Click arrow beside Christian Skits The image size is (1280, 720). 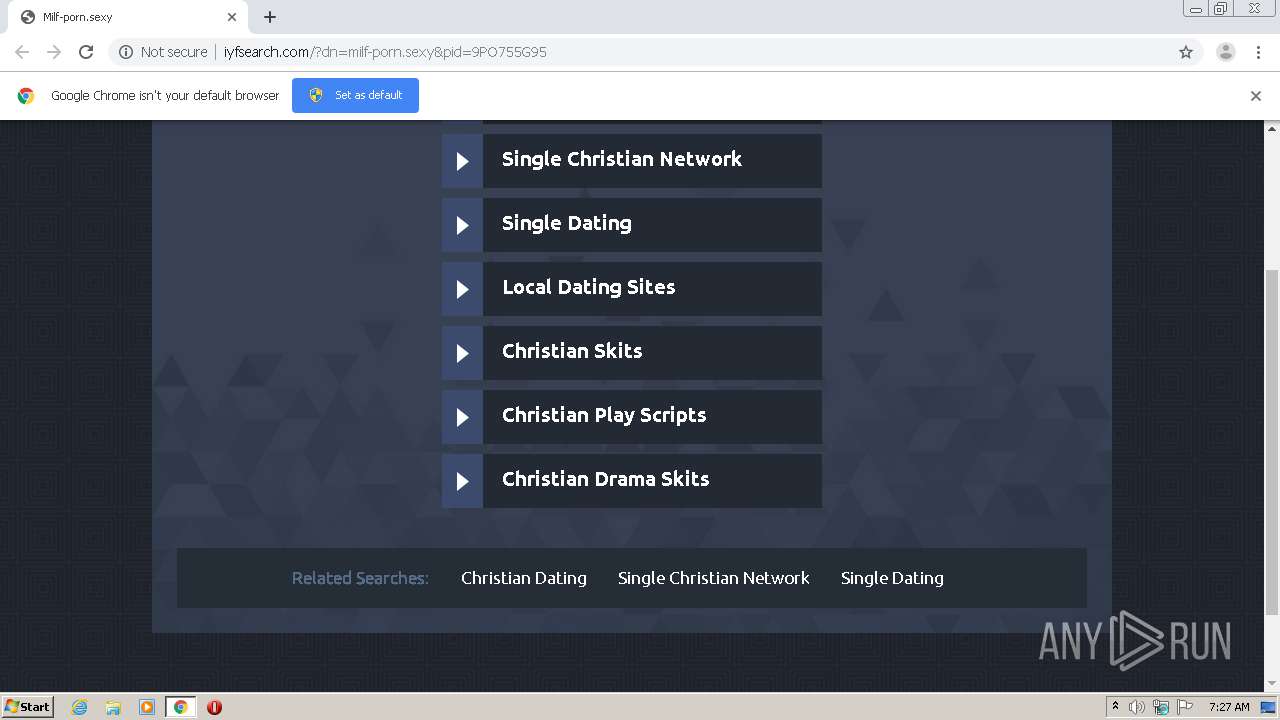462,353
